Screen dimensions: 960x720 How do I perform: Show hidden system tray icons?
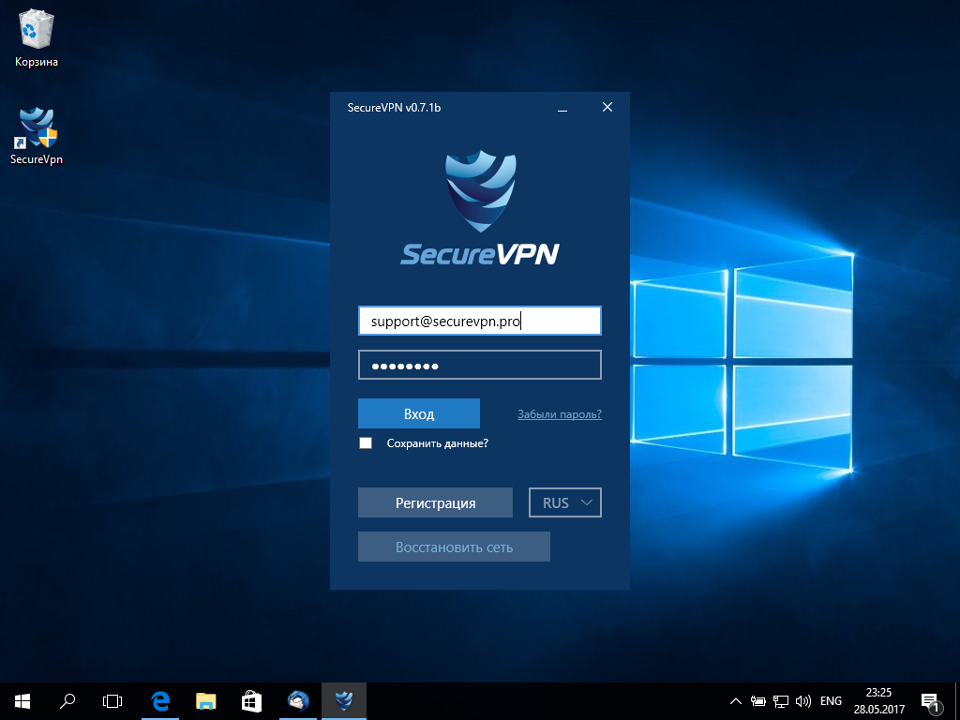coord(736,702)
